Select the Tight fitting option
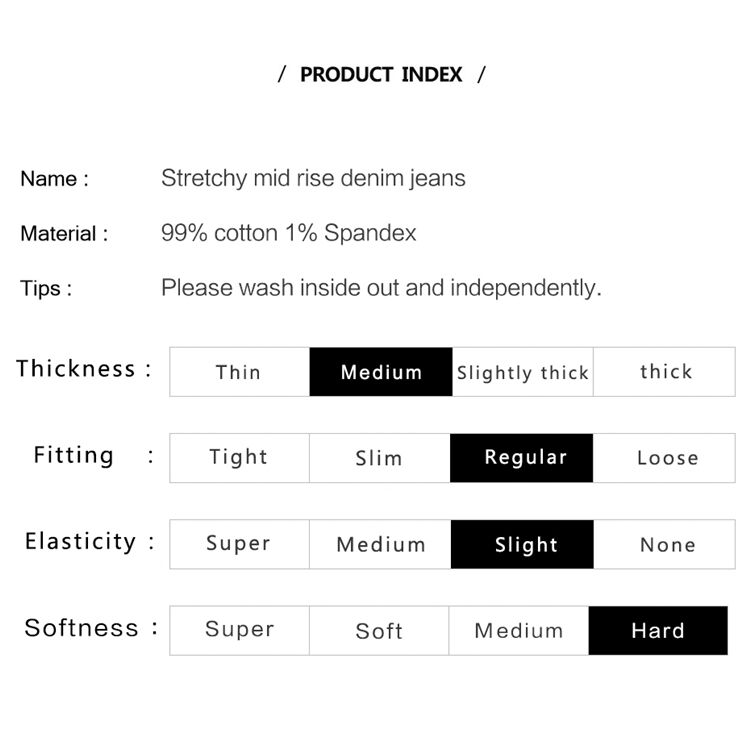The height and width of the screenshot is (745, 750). click(x=240, y=458)
